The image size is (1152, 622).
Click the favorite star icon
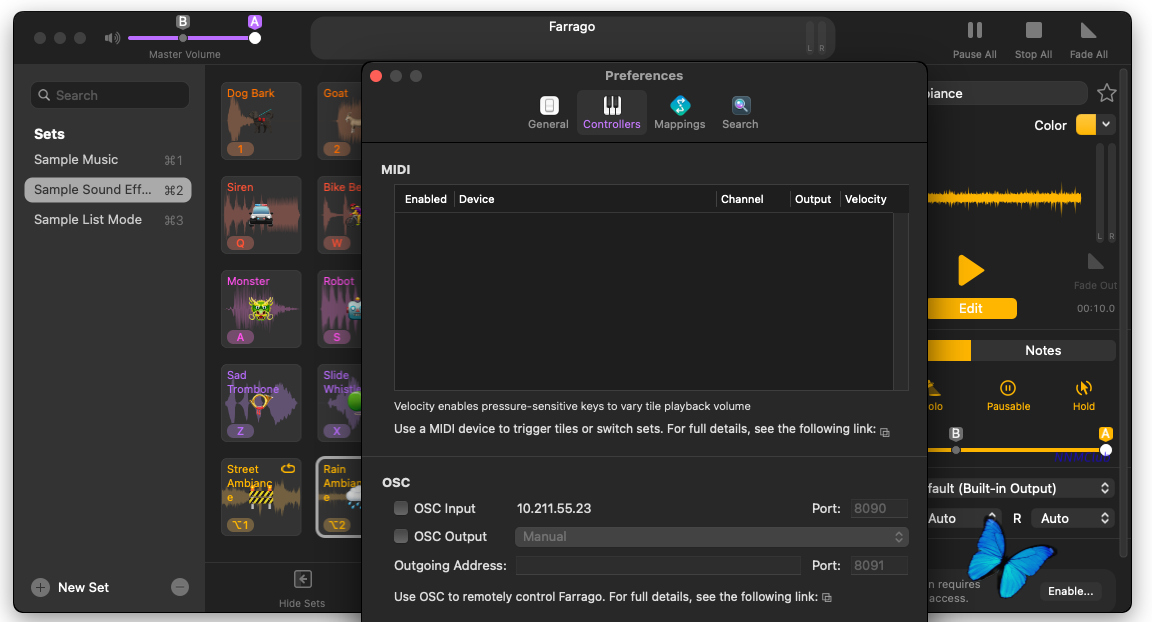(1106, 93)
